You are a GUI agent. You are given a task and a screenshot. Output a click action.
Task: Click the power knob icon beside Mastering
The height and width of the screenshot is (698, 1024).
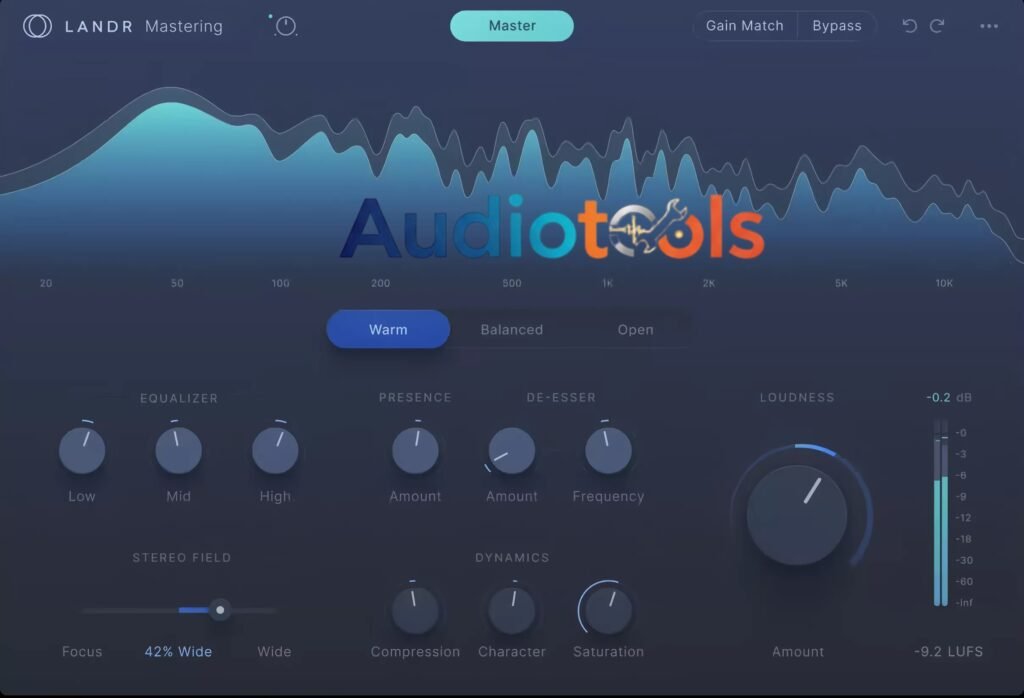coord(285,26)
